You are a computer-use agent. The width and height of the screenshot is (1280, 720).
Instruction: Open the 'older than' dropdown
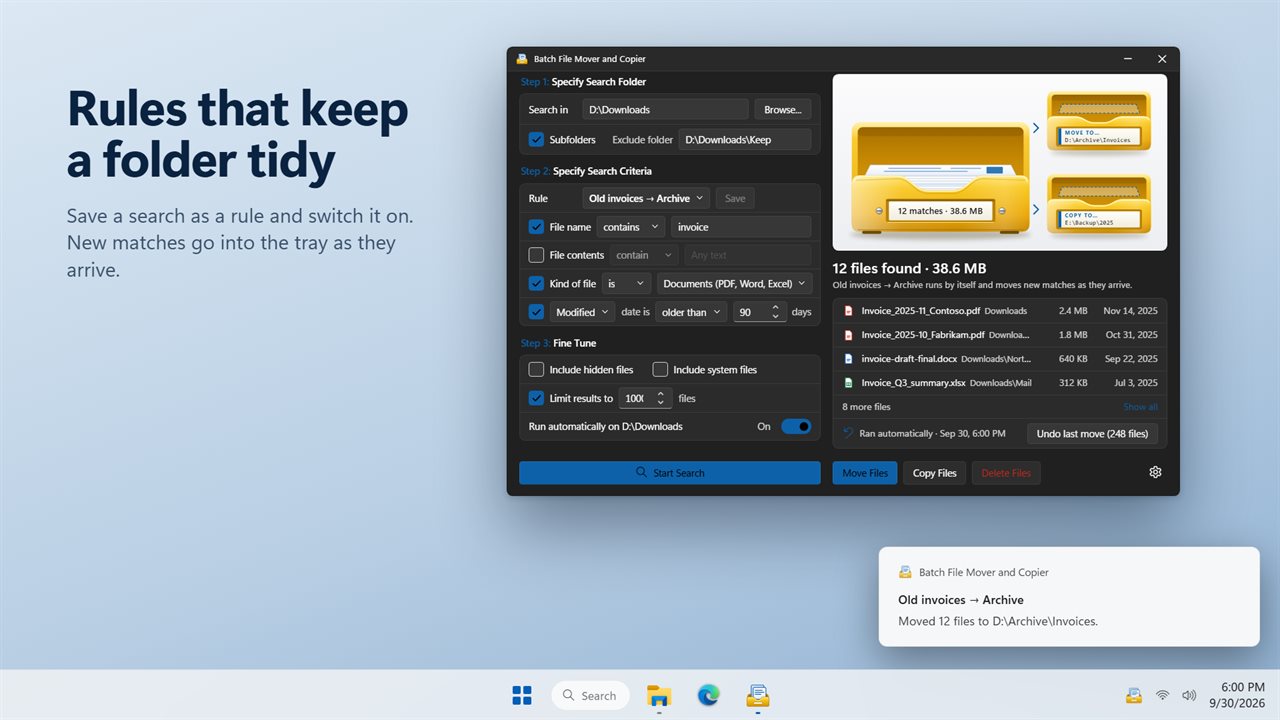(x=691, y=312)
